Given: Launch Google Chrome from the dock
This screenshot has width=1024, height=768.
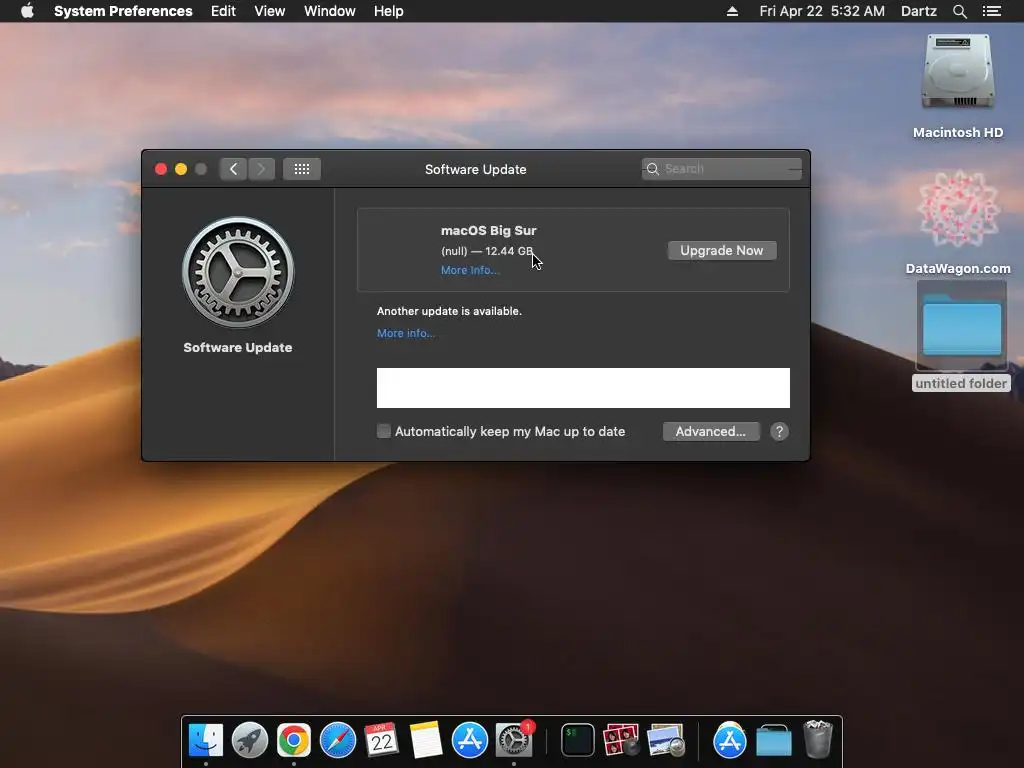Looking at the screenshot, I should pyautogui.click(x=294, y=740).
